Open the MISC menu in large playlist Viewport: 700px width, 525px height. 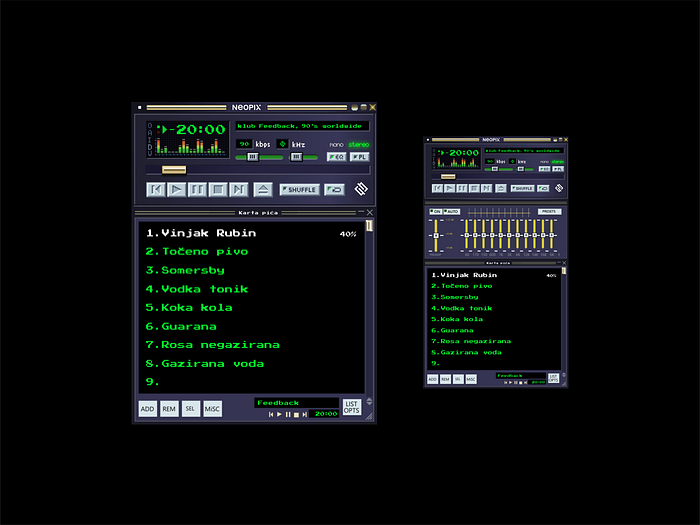tap(212, 409)
